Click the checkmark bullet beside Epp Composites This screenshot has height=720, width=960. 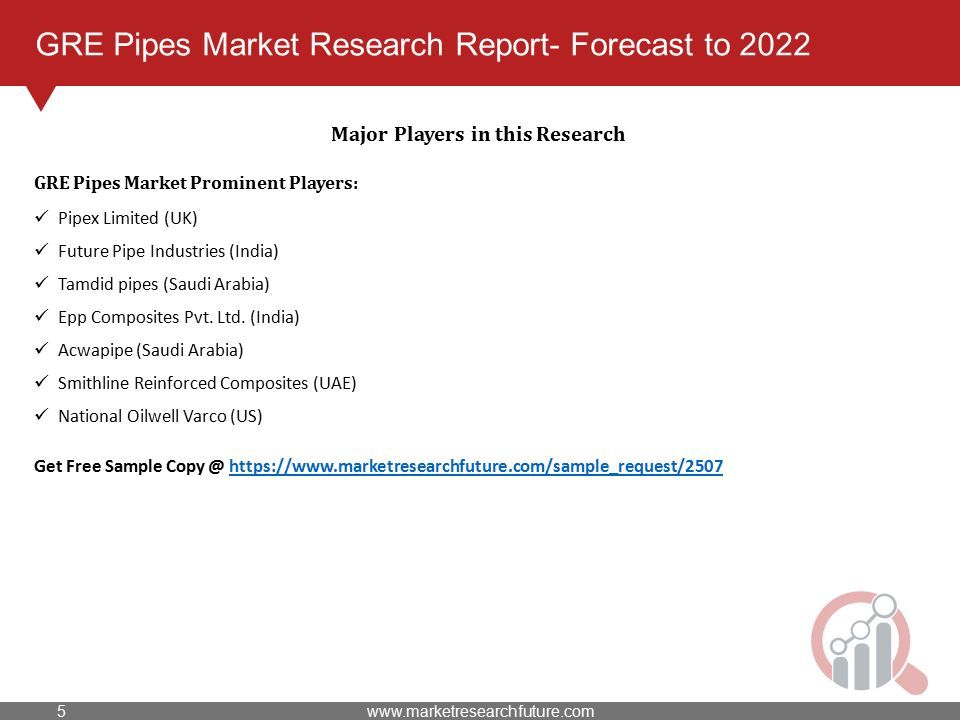coord(42,316)
